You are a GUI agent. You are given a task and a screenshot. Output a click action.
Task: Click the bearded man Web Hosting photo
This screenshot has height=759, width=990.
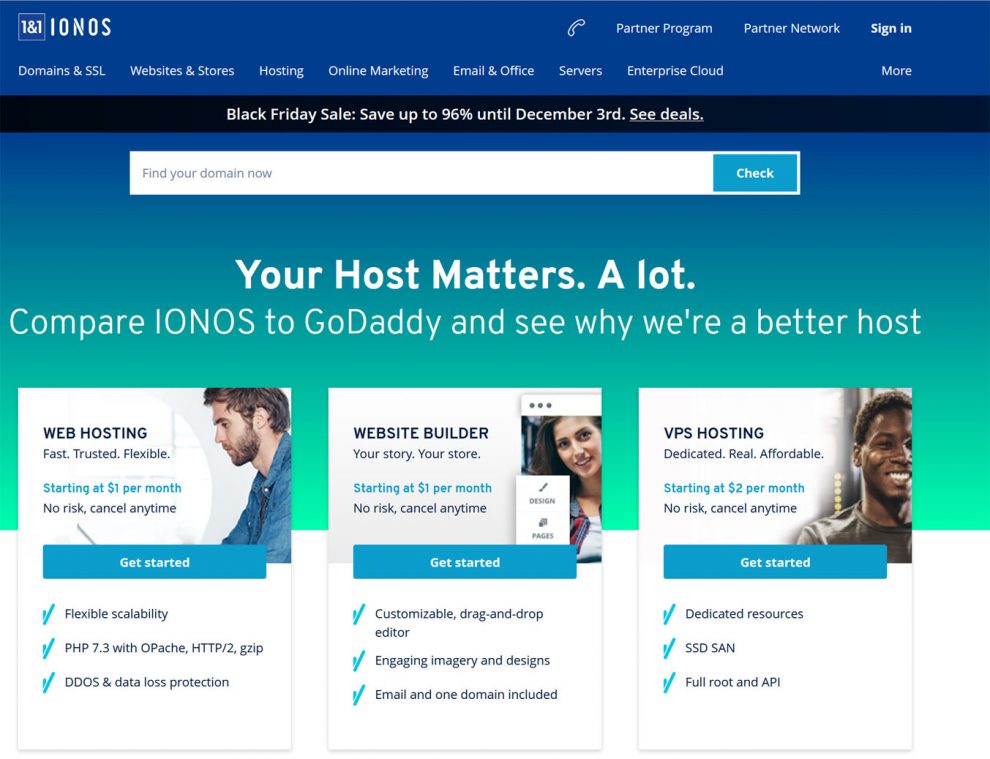[x=249, y=467]
